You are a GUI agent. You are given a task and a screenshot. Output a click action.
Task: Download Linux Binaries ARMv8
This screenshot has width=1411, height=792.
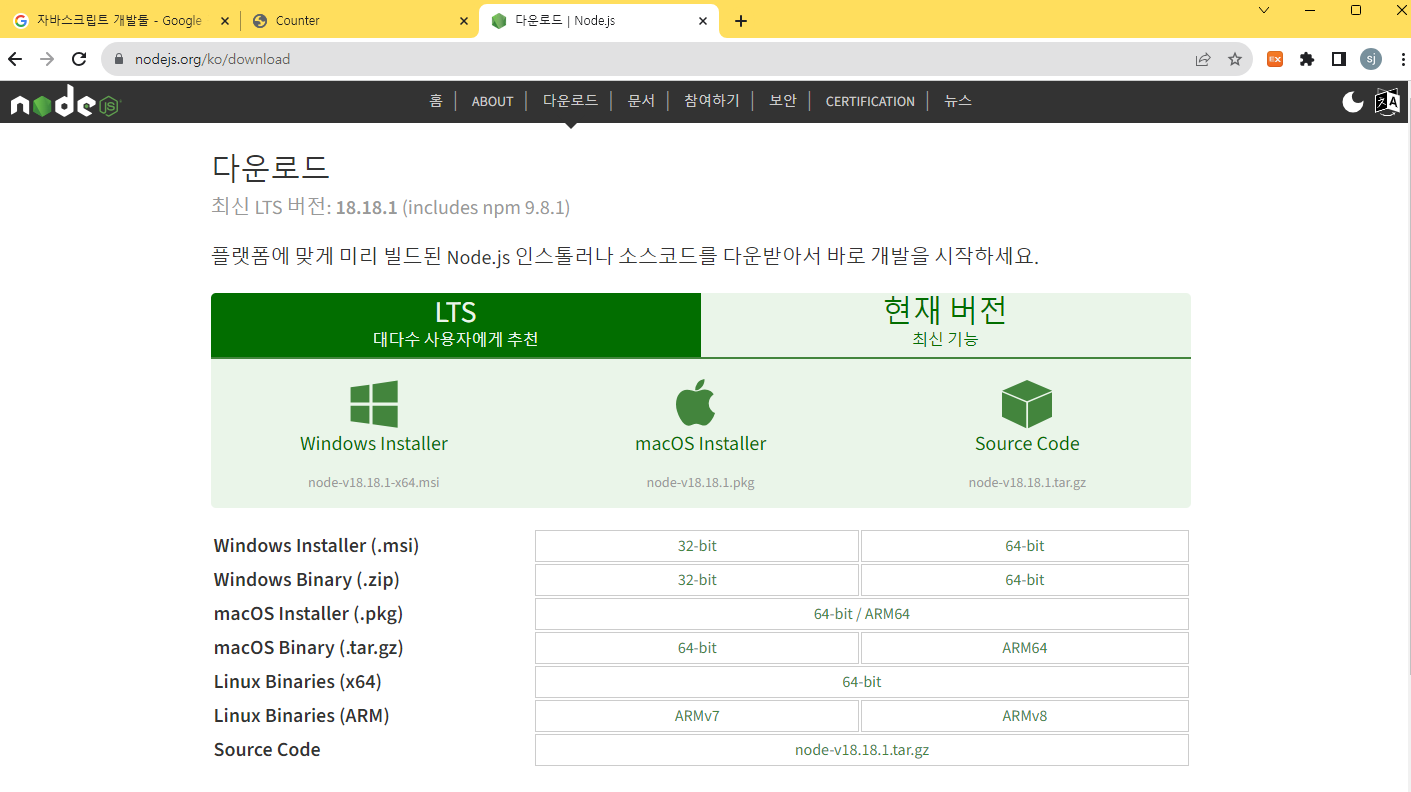1025,716
